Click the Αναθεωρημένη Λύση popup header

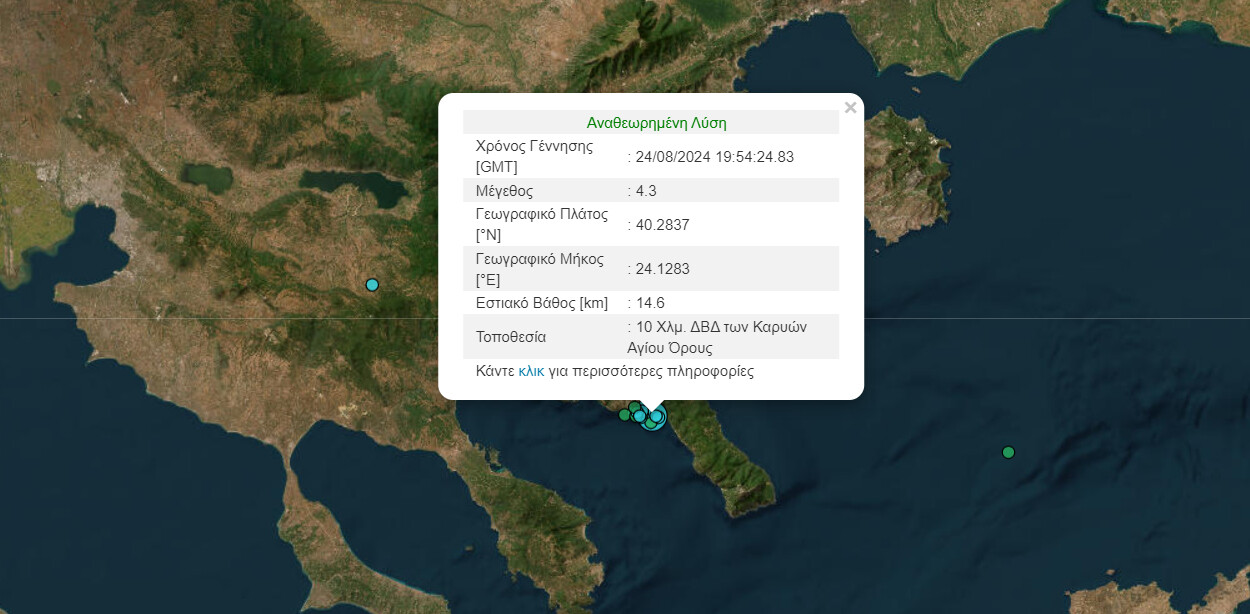(656, 123)
